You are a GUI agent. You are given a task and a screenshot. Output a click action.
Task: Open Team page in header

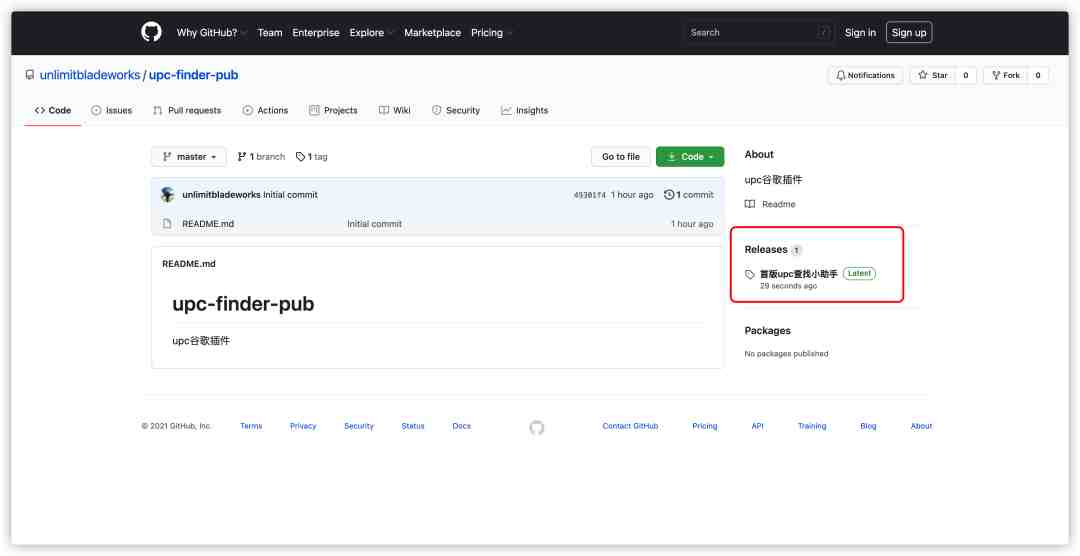(270, 32)
